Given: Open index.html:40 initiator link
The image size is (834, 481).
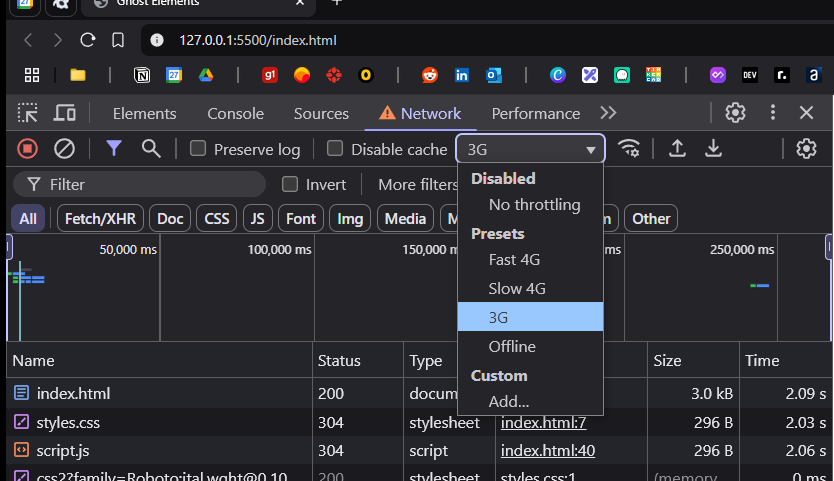Looking at the screenshot, I should 548,451.
